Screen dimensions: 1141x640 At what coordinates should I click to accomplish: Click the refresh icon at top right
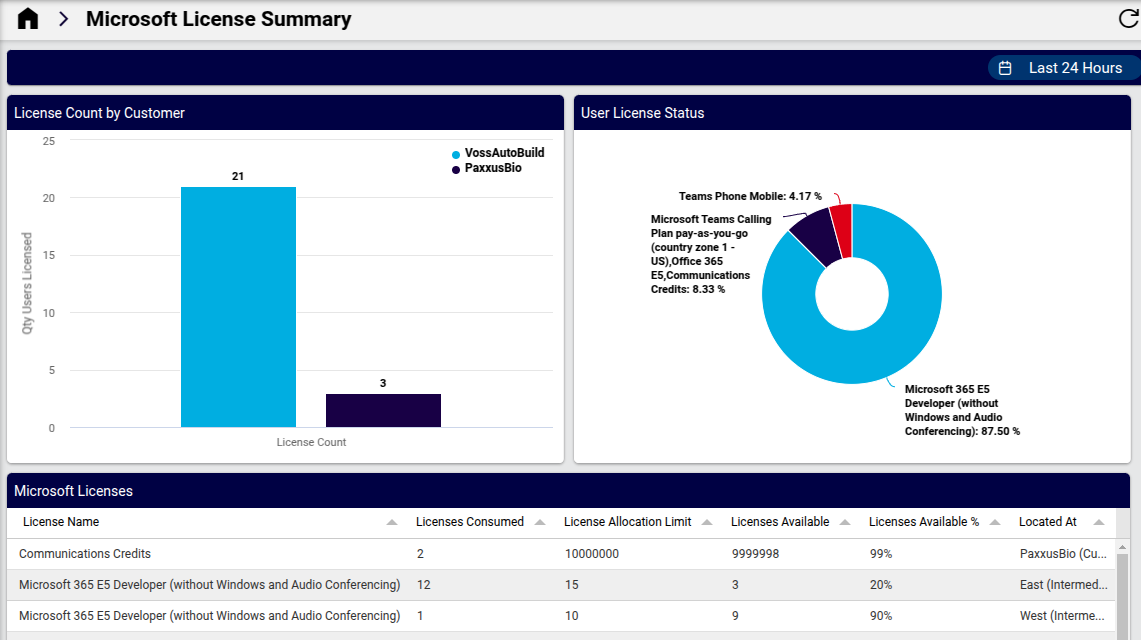(x=1128, y=19)
